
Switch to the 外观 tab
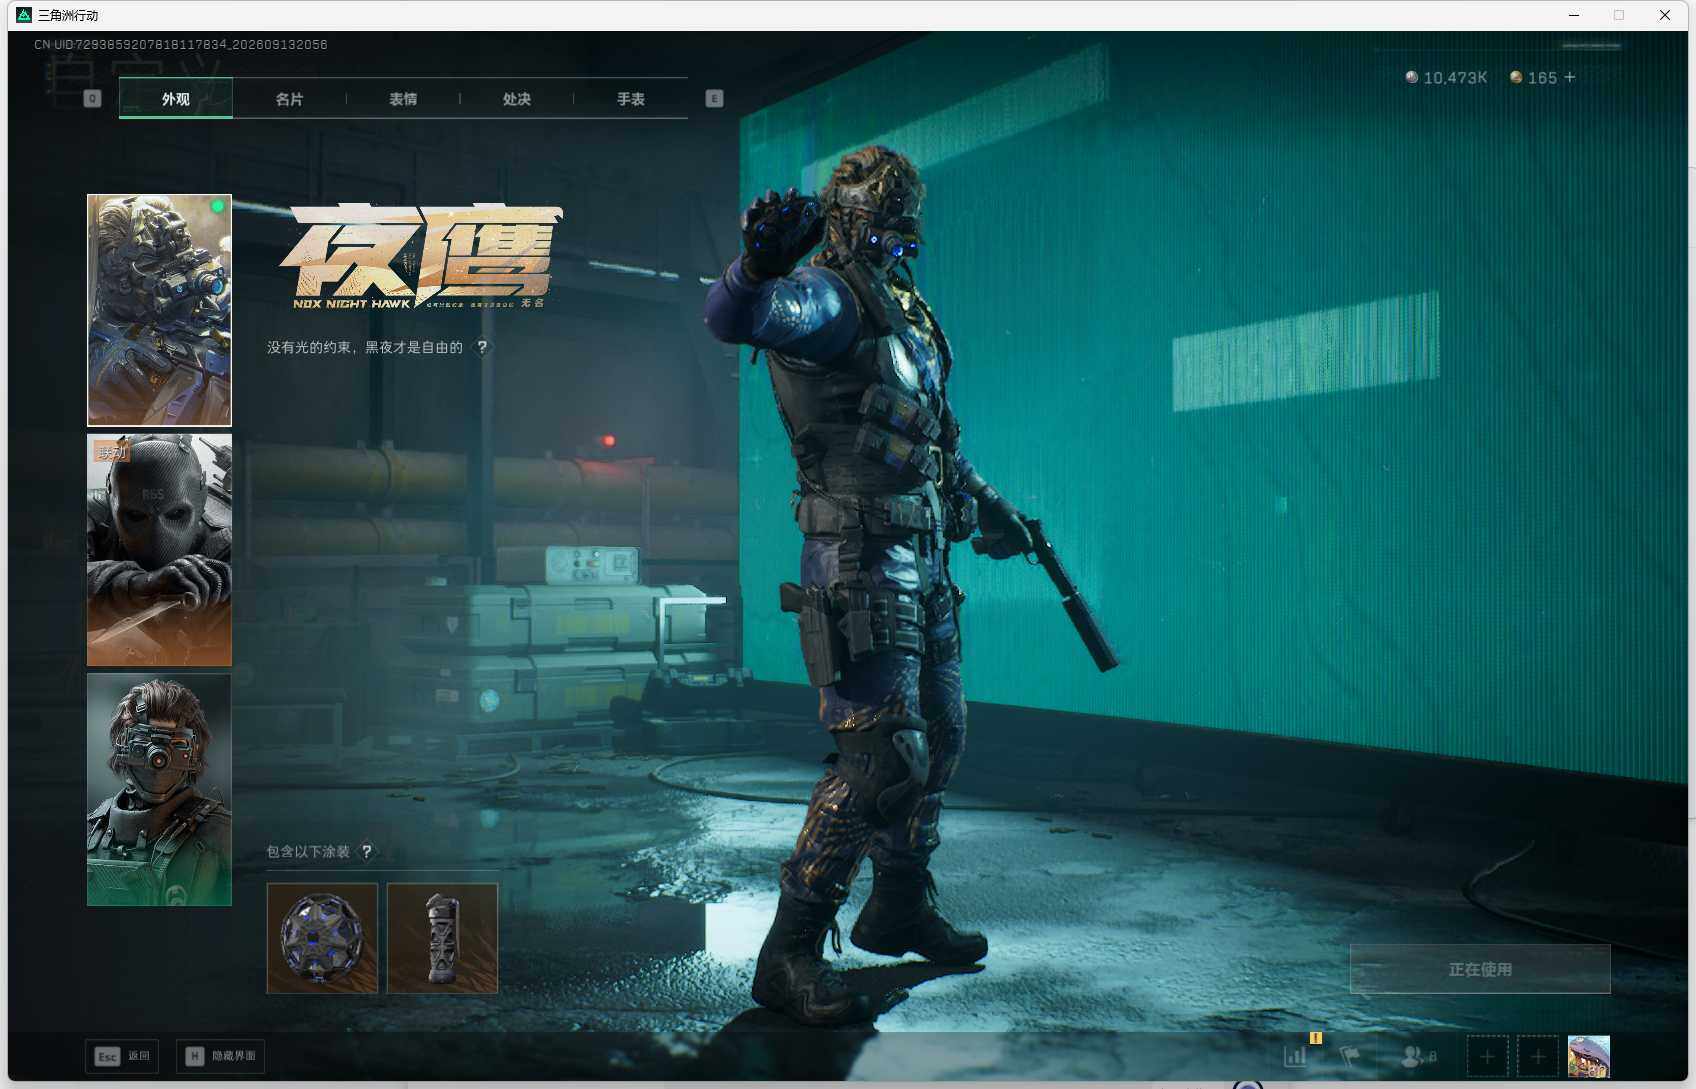point(176,99)
